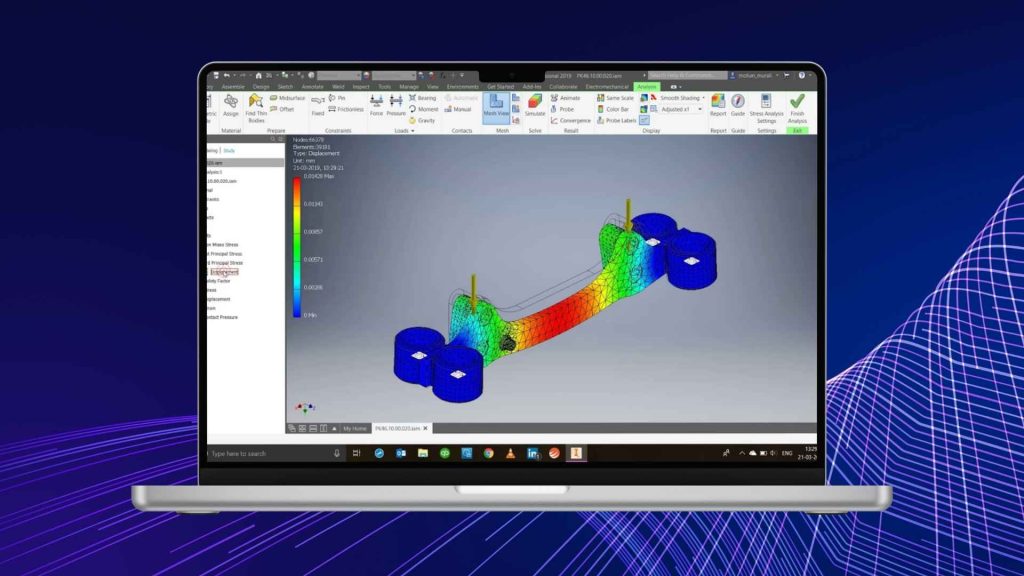This screenshot has width=1024, height=576.
Task: Click the Assign material icon
Action: click(x=231, y=105)
